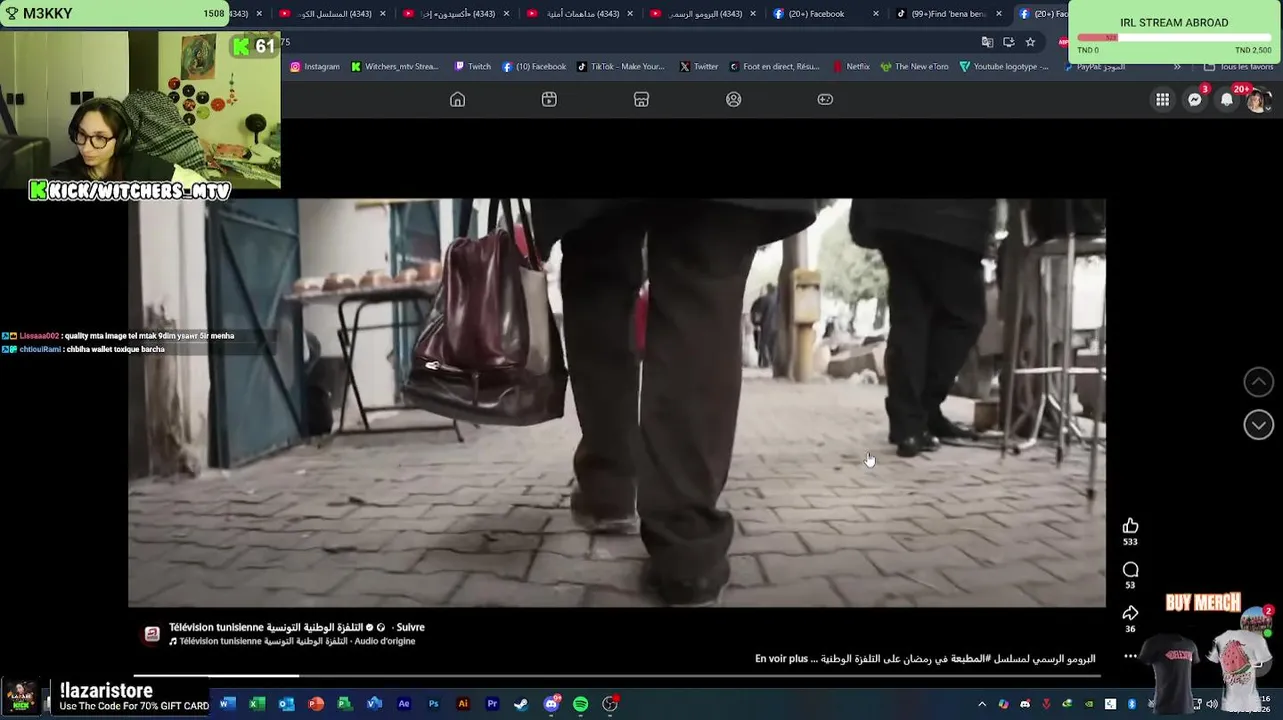Open the TikTok - Make Your bookmark
The width and height of the screenshot is (1283, 720).
pyautogui.click(x=620, y=67)
